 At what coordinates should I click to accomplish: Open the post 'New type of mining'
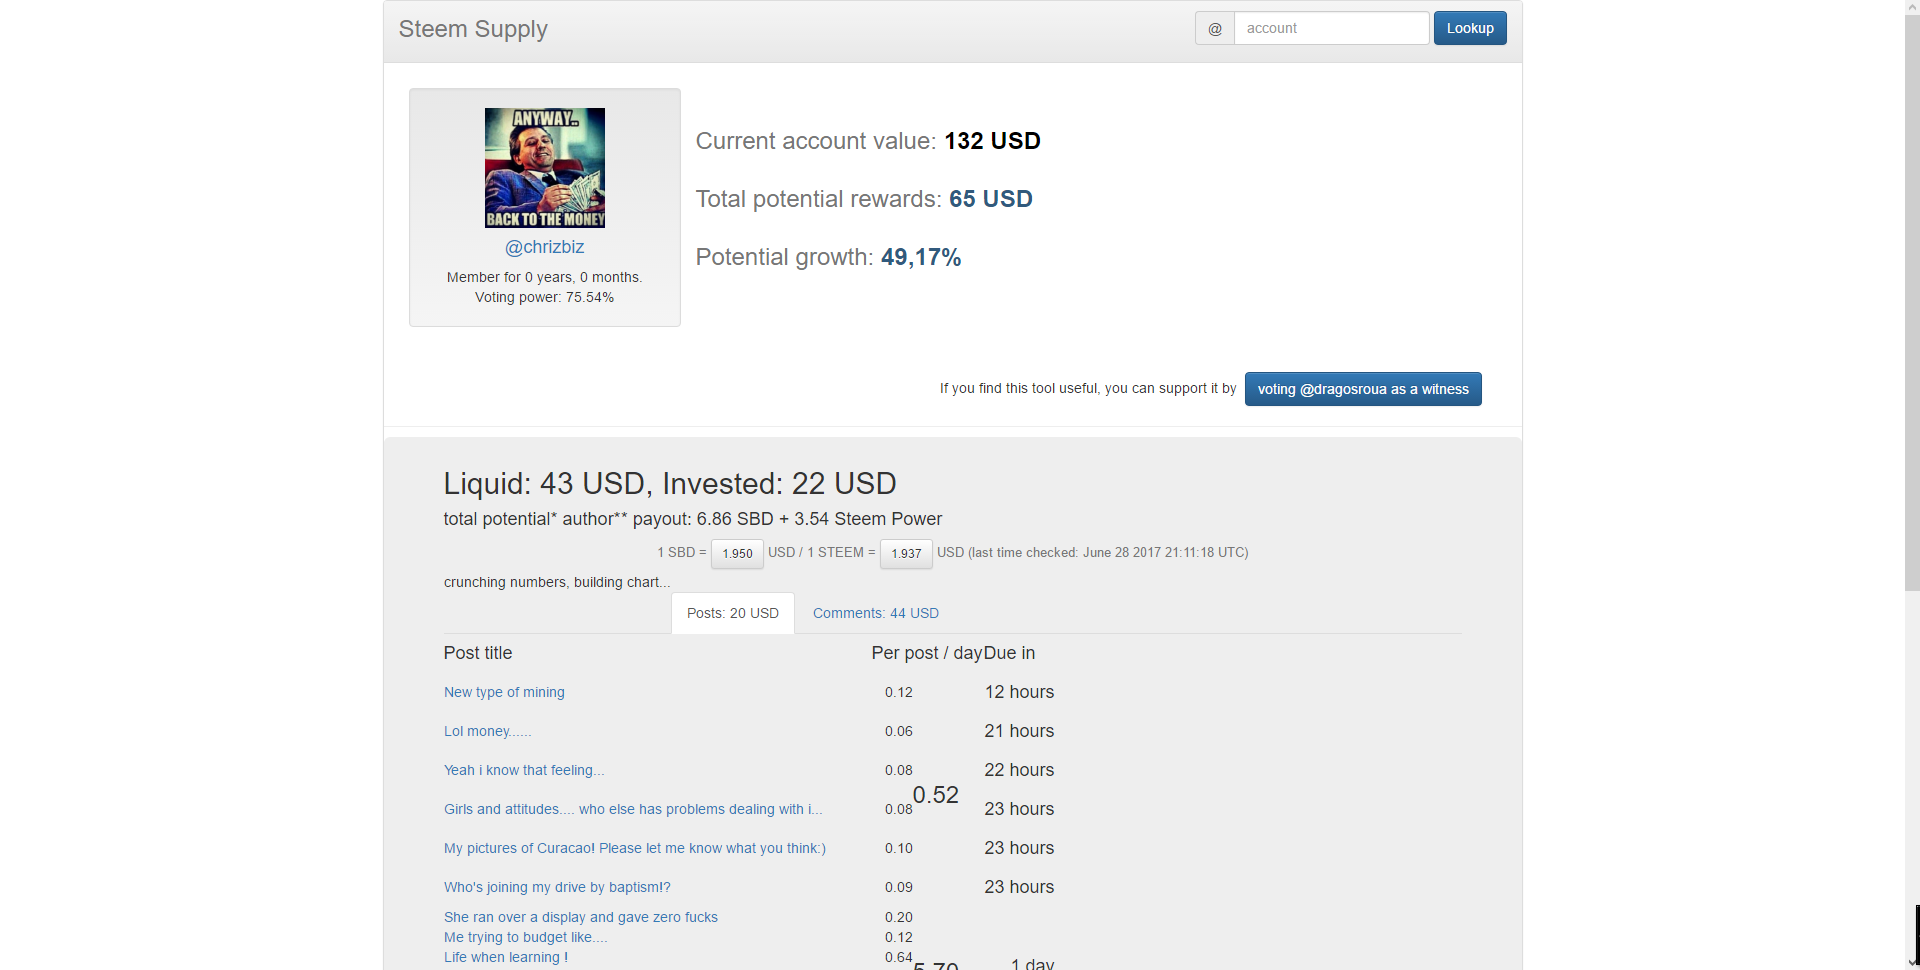504,692
